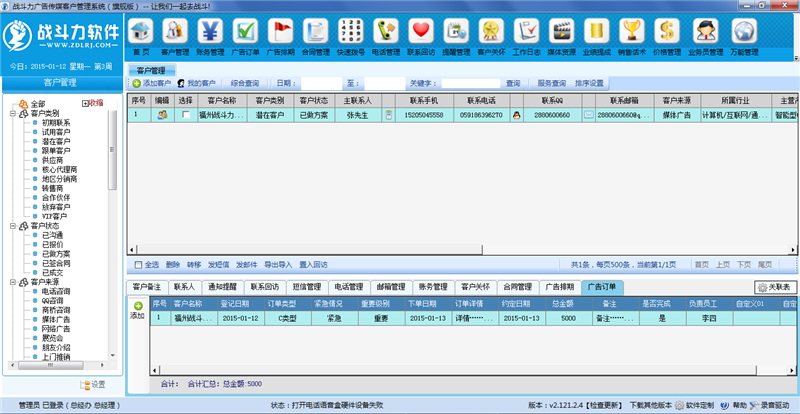Image resolution: width=800 pixels, height=414 pixels.
Task: Switch to 联系人 tab
Action: pyautogui.click(x=184, y=287)
